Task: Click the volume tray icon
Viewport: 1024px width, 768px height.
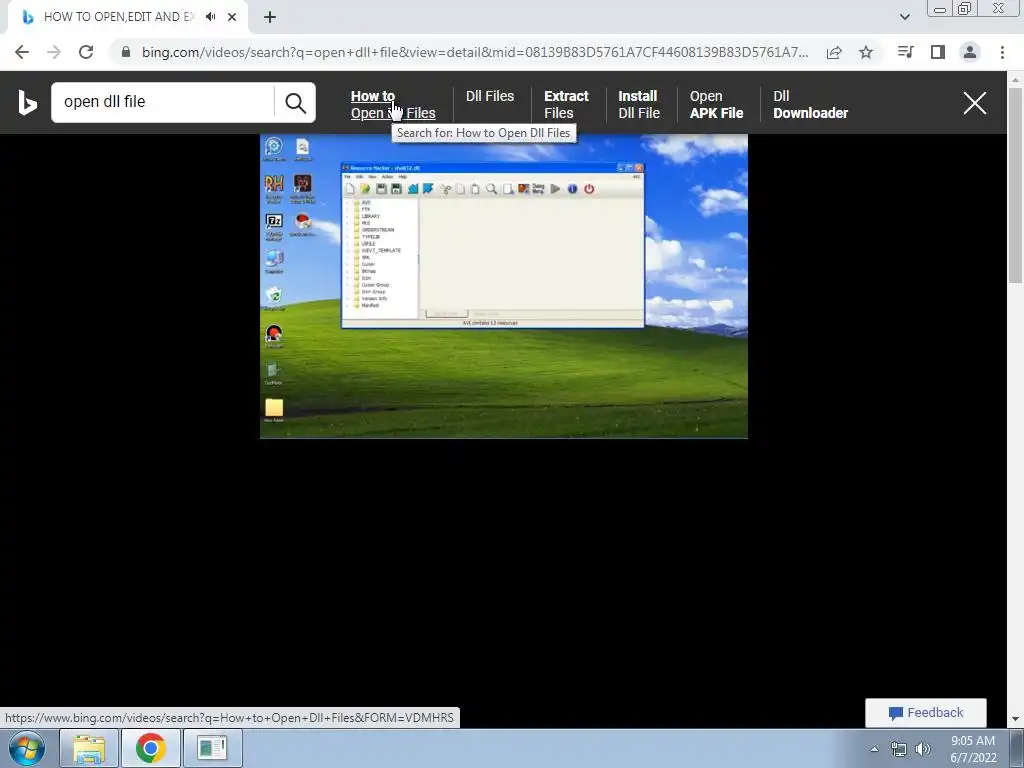Action: 923,749
